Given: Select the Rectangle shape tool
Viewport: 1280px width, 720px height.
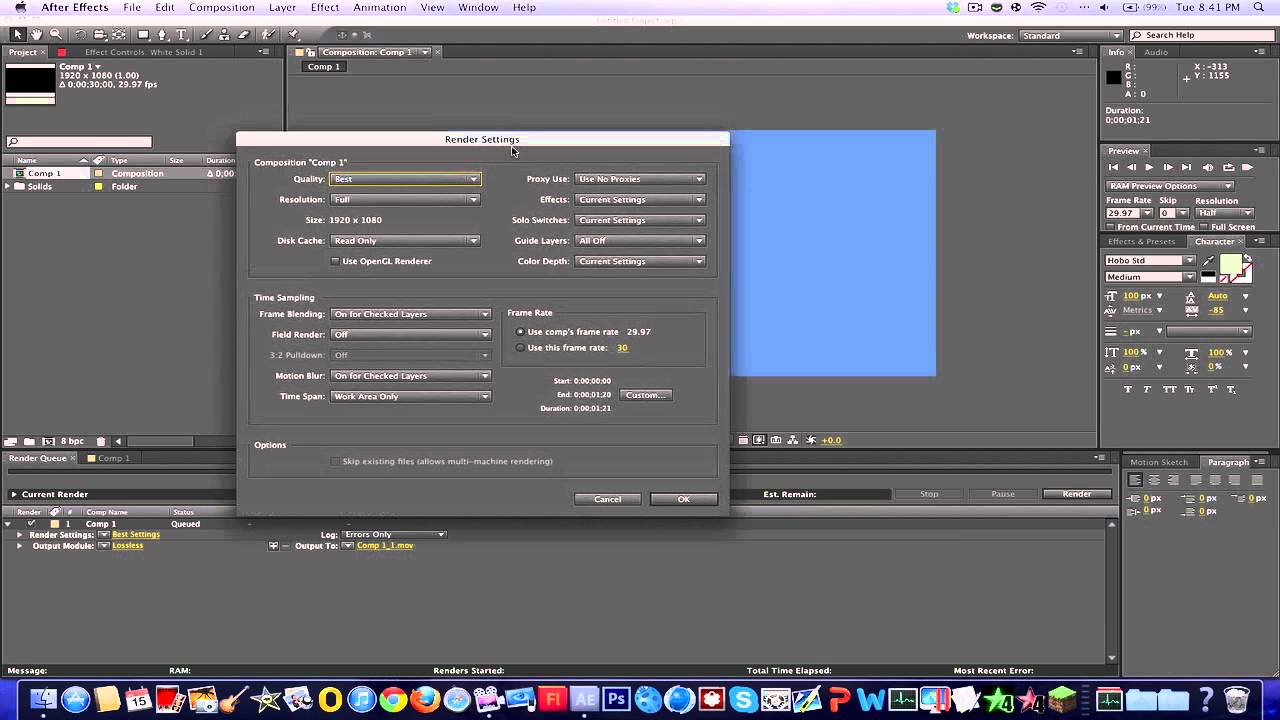Looking at the screenshot, I should coord(143,35).
